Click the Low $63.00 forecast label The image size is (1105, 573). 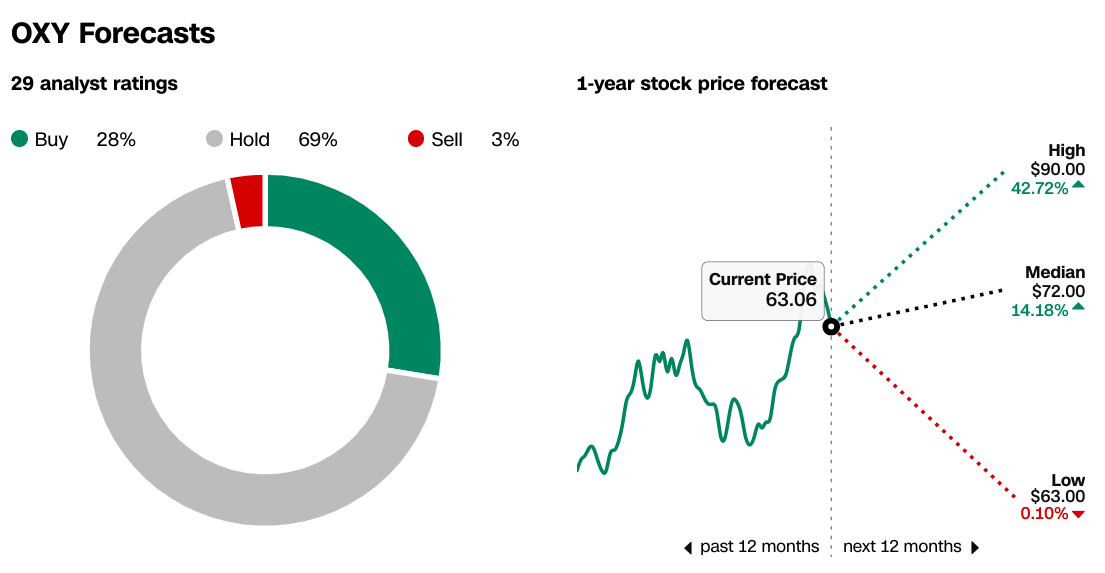tap(1052, 496)
